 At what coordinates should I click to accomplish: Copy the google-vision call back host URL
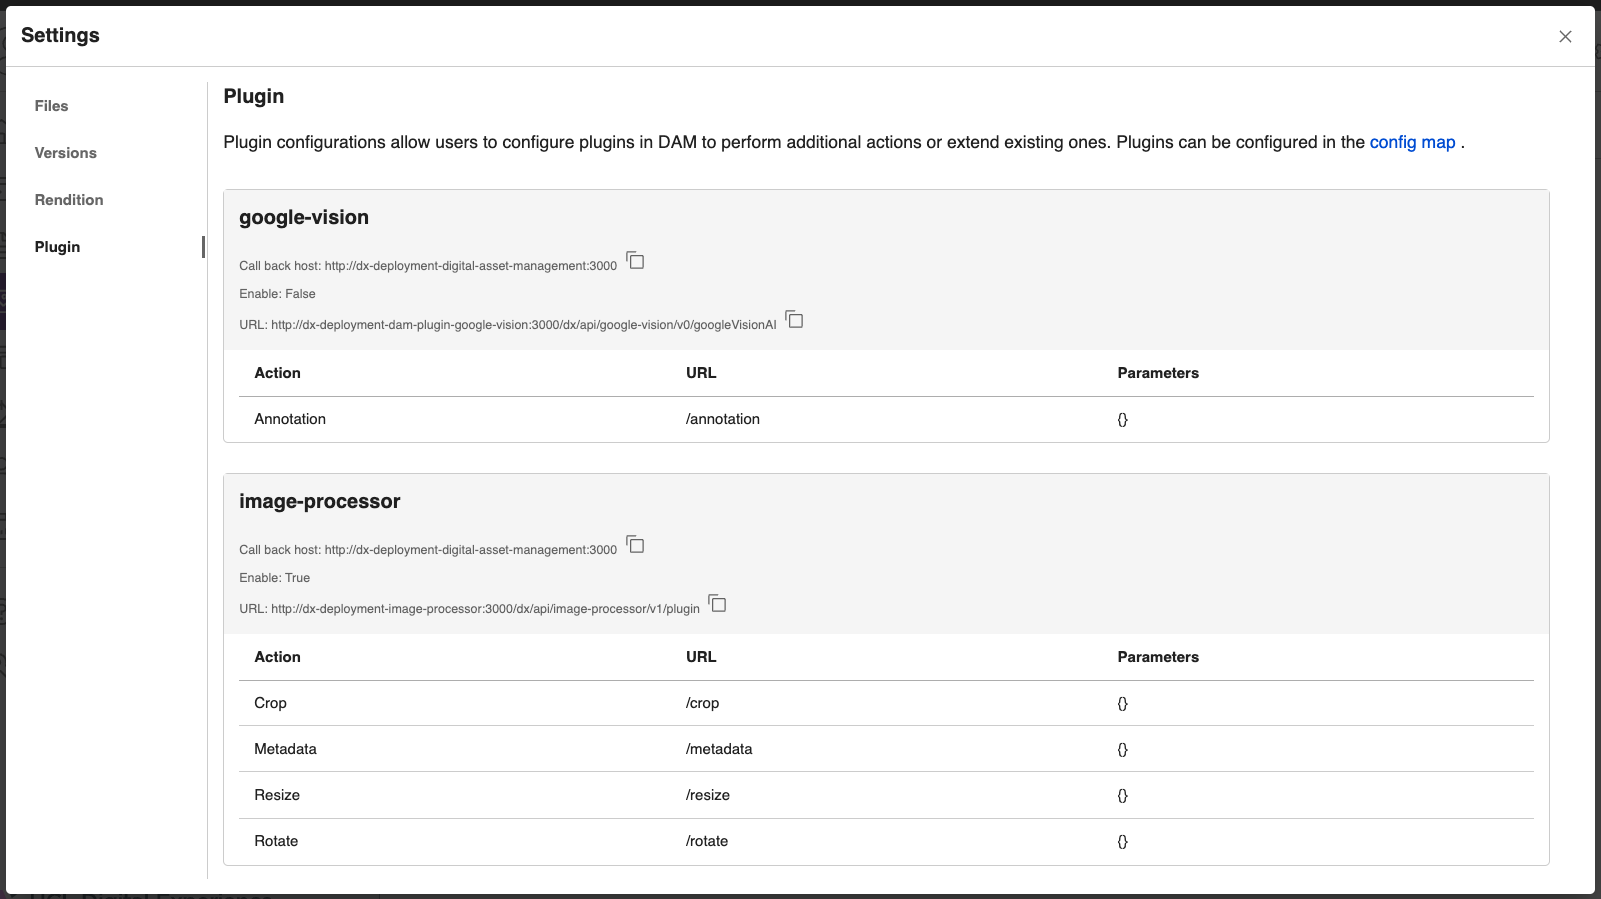click(636, 260)
